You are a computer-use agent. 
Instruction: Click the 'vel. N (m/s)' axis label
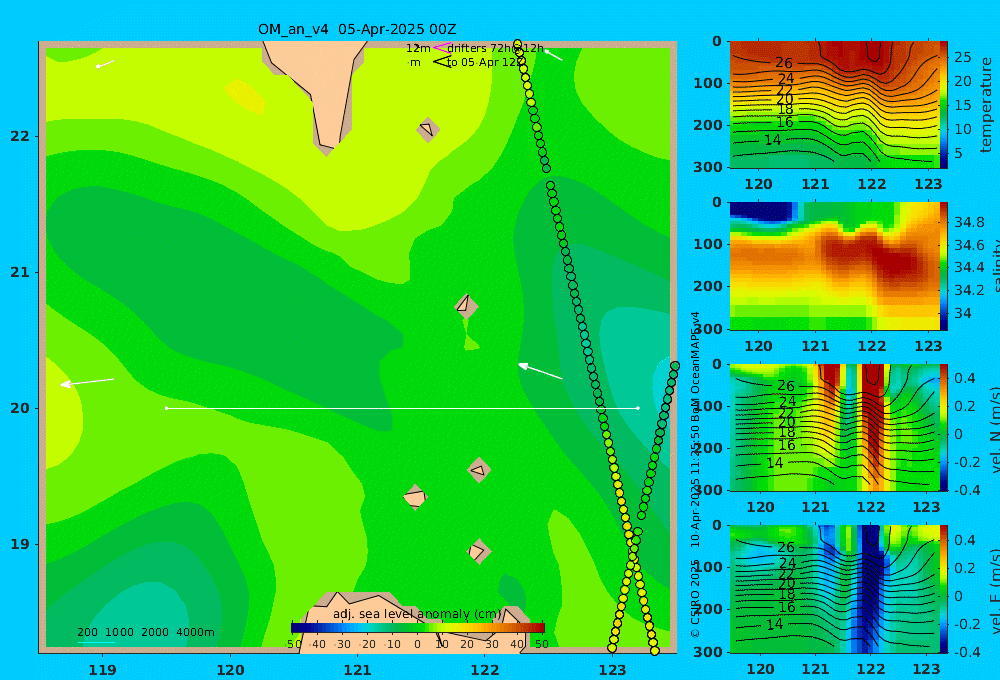point(995,429)
